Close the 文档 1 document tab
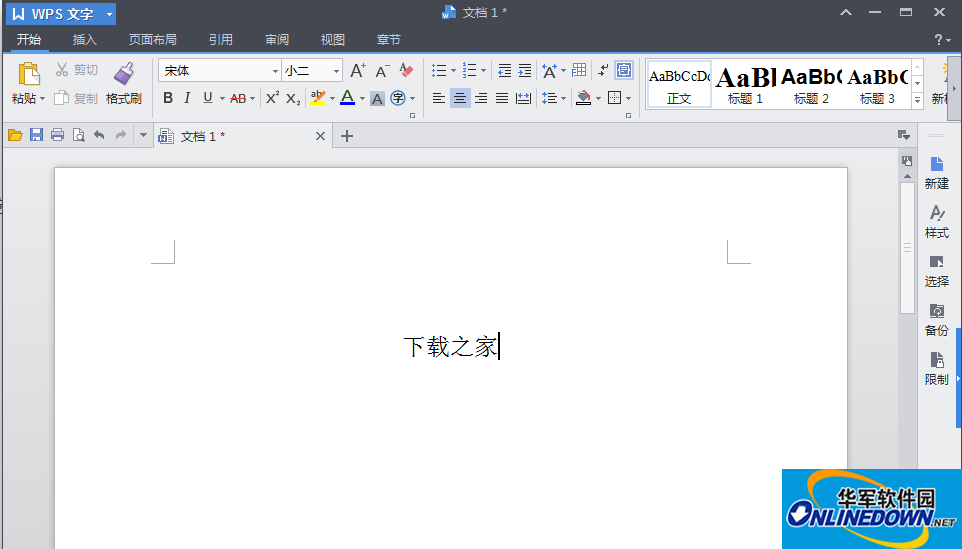 (x=320, y=136)
